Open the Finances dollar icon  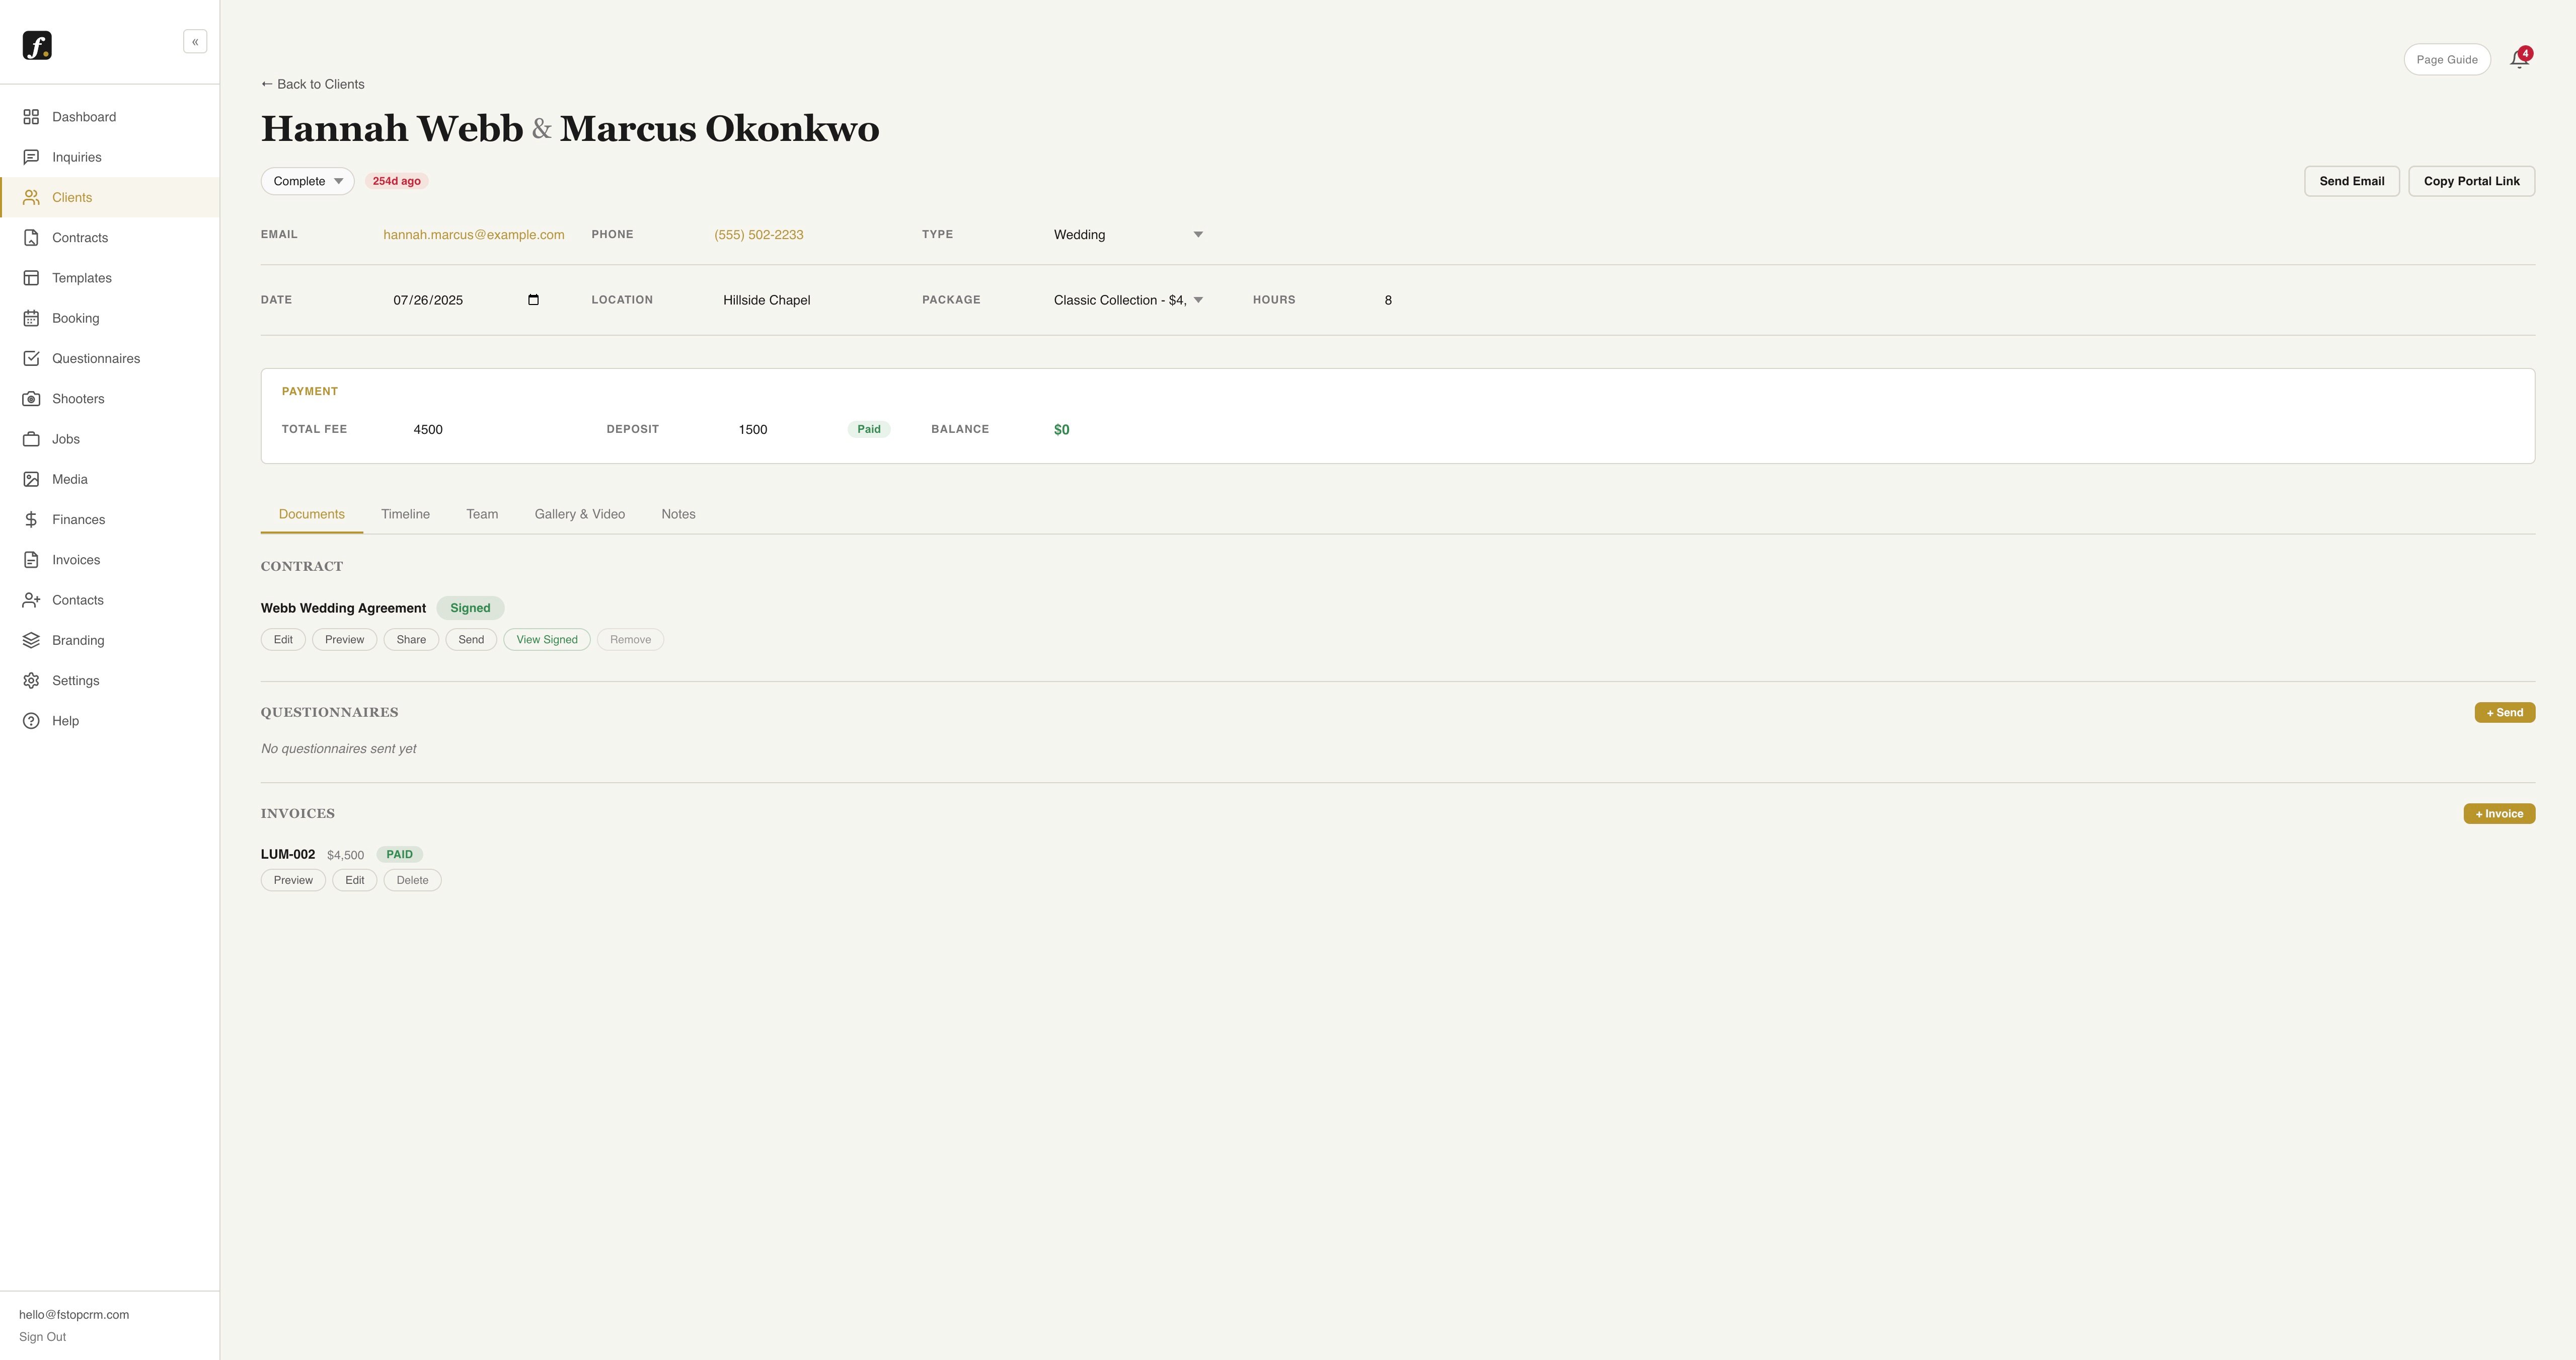(x=32, y=520)
